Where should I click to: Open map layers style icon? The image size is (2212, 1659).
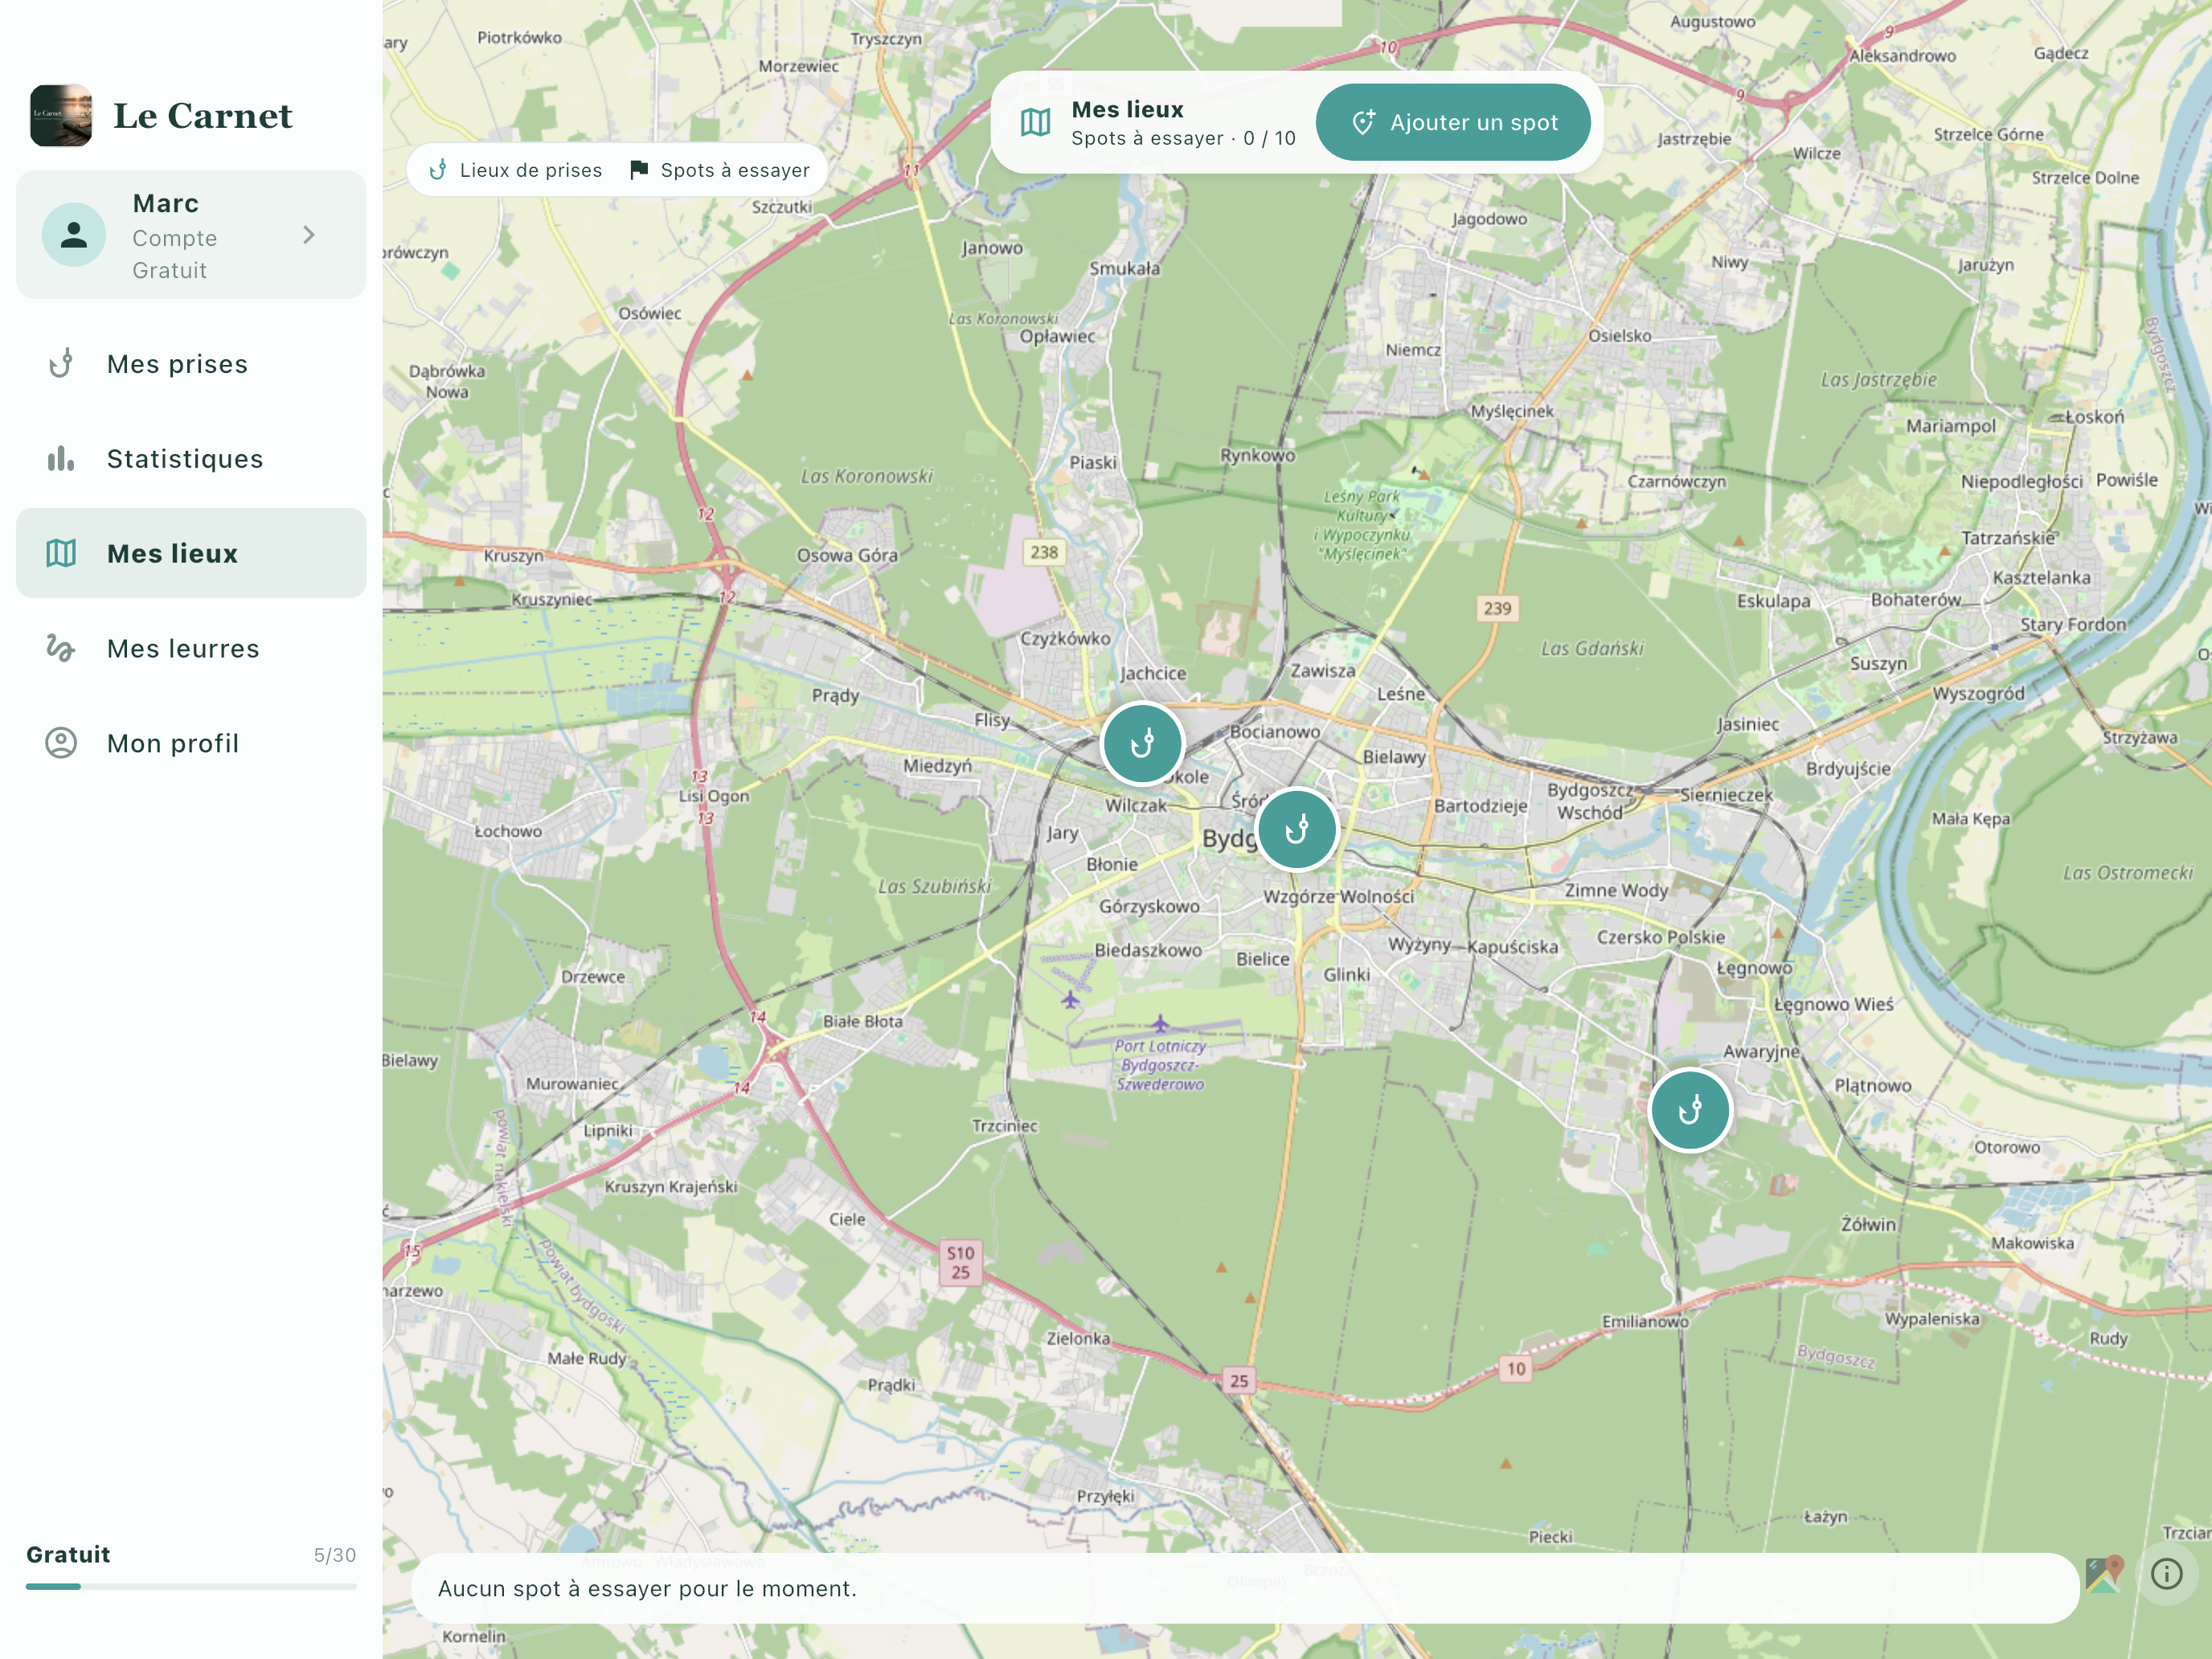point(2105,1574)
